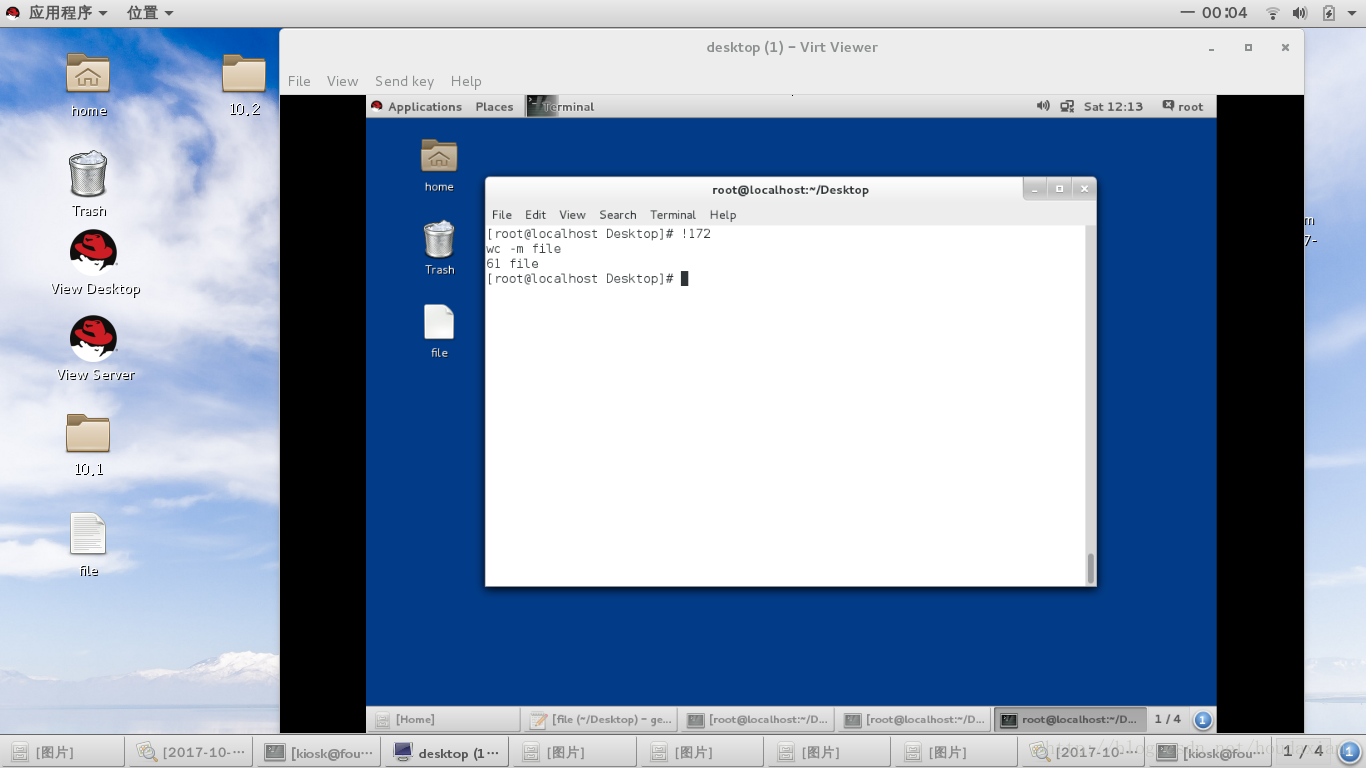Switch to gedit file window in guest taskbar
Image resolution: width=1366 pixels, height=768 pixels.
coord(600,719)
